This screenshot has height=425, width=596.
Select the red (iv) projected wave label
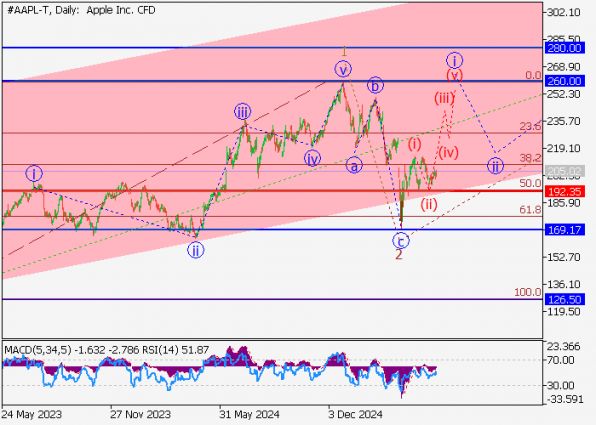(448, 153)
